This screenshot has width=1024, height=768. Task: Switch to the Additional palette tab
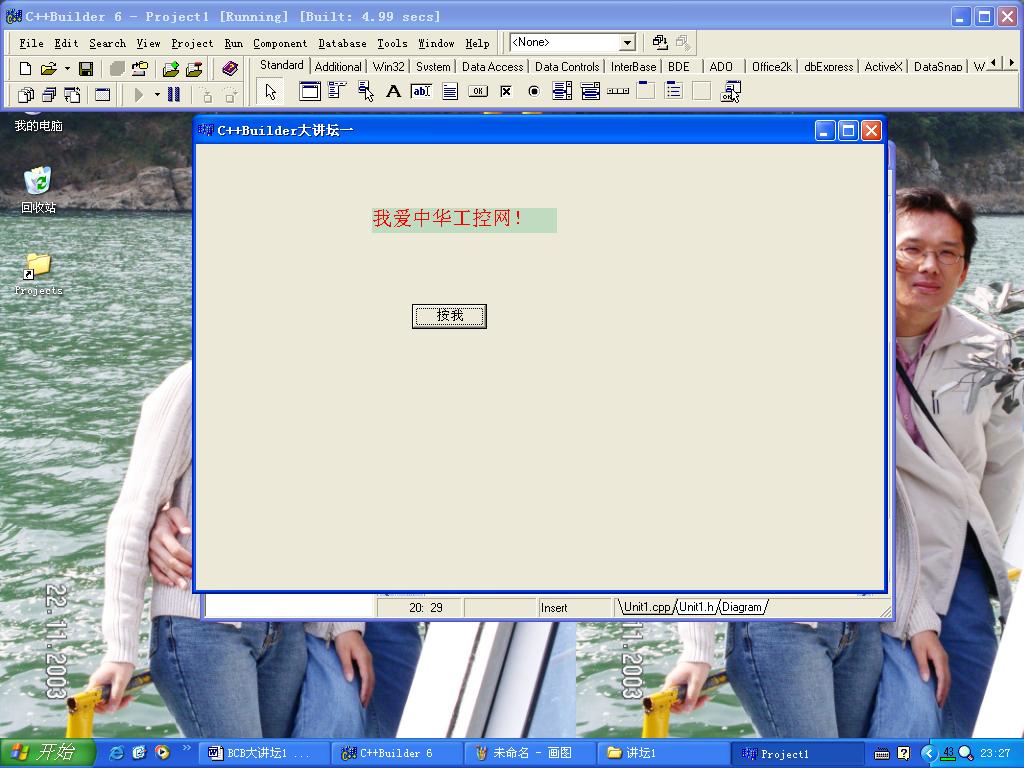point(338,67)
